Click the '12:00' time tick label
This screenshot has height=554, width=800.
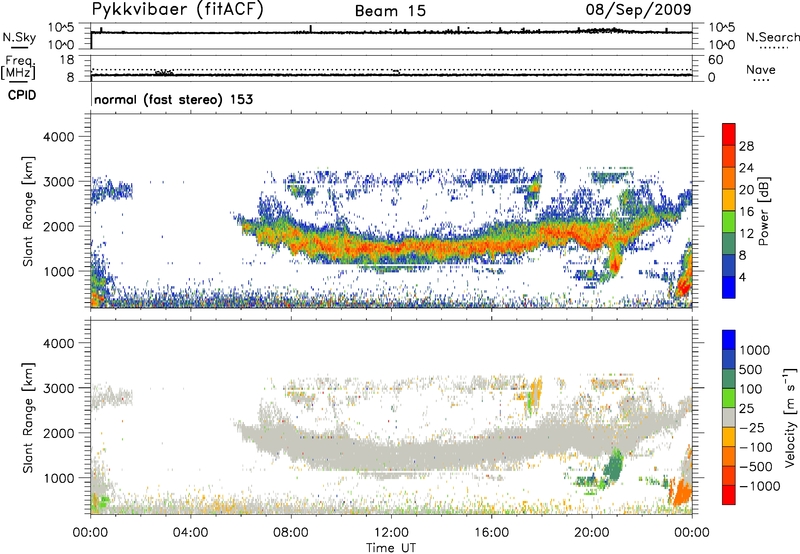(x=391, y=533)
